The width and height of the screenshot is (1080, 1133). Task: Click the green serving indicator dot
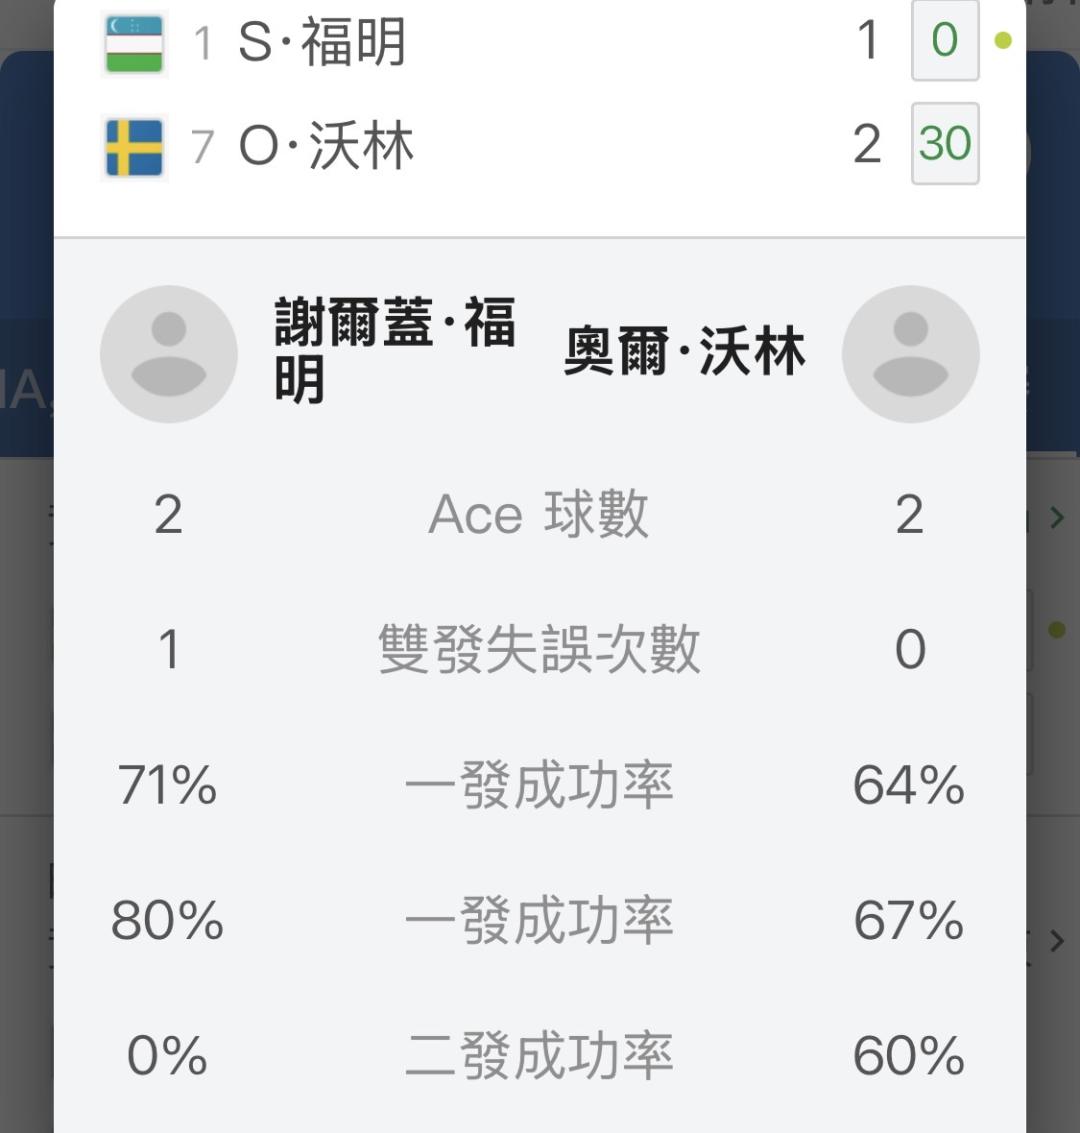(1003, 40)
